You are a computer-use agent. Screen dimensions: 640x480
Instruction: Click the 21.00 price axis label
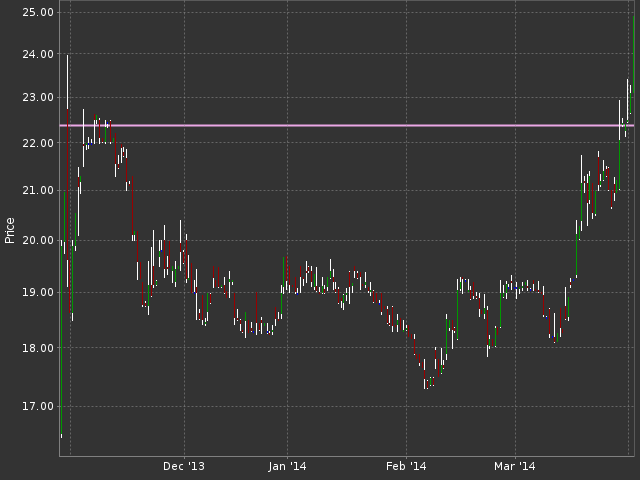(38, 190)
